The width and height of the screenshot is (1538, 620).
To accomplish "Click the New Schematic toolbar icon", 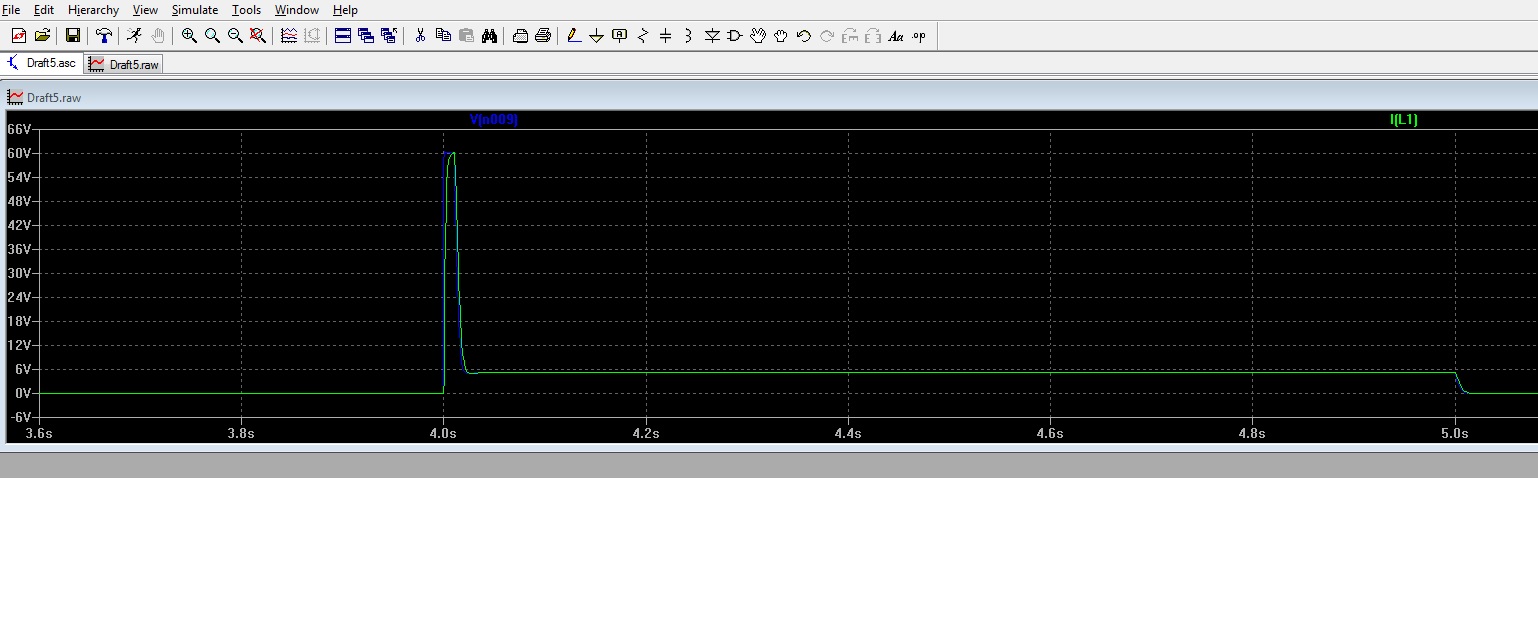I will (x=19, y=36).
